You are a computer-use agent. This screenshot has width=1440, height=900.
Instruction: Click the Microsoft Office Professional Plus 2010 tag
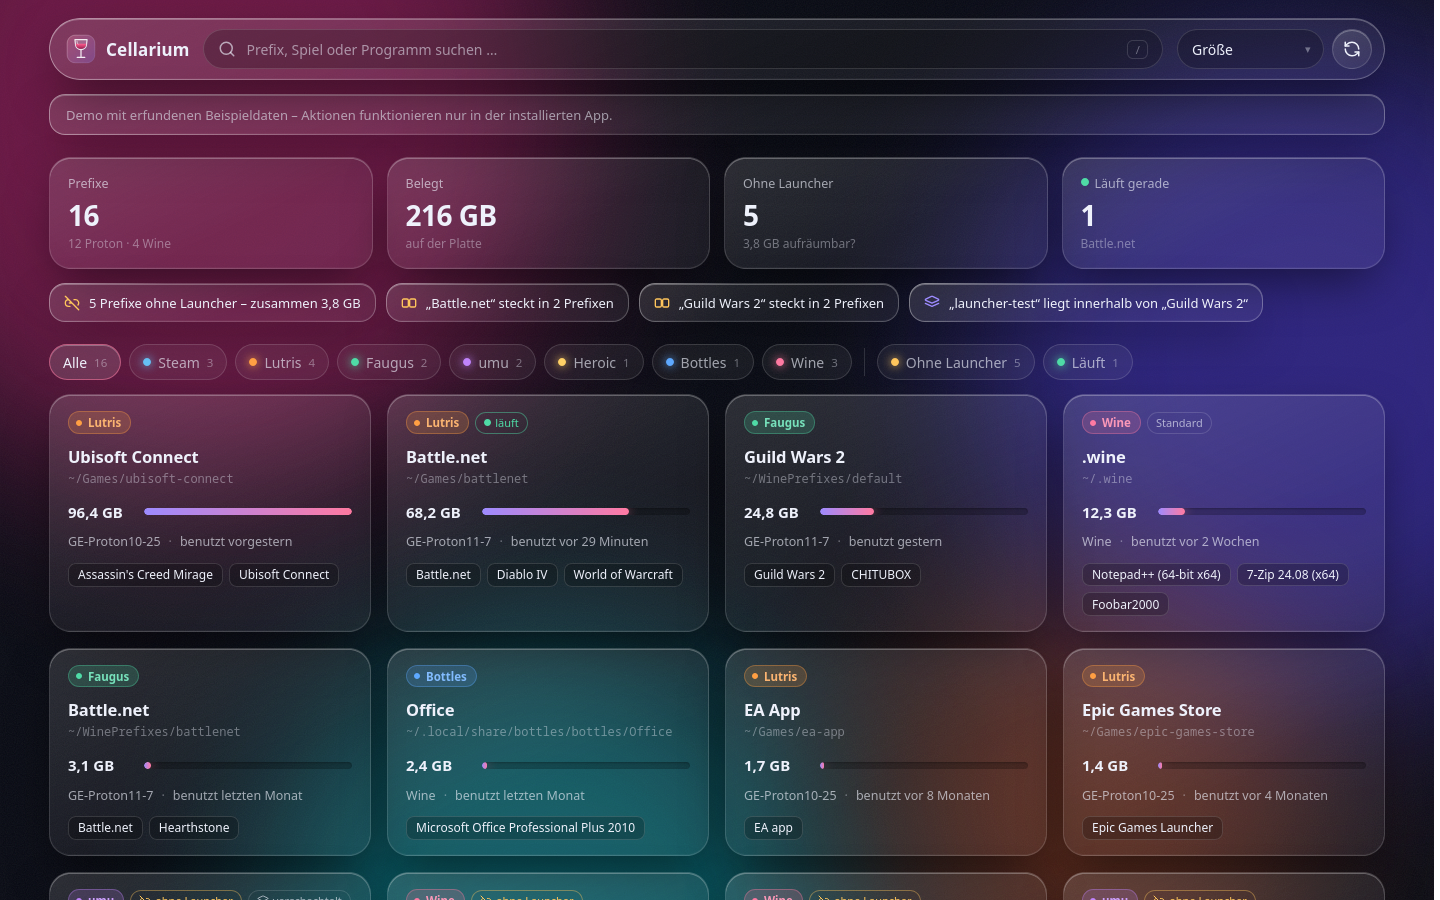(x=525, y=828)
